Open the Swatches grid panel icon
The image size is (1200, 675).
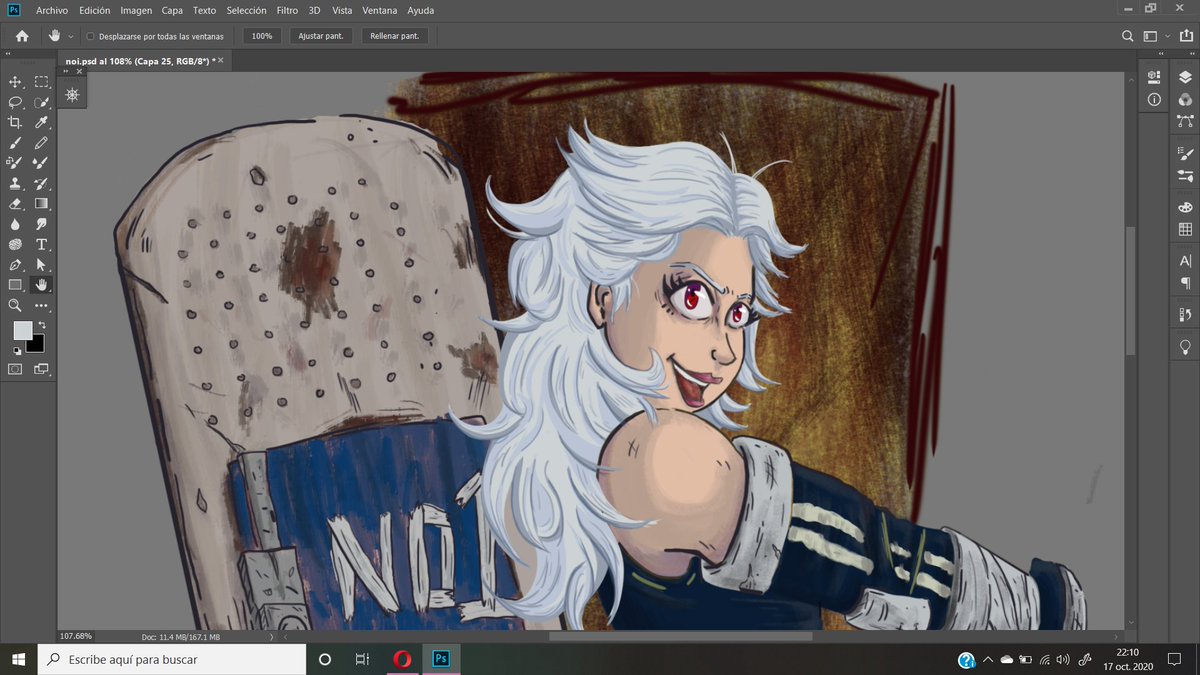coord(1185,230)
